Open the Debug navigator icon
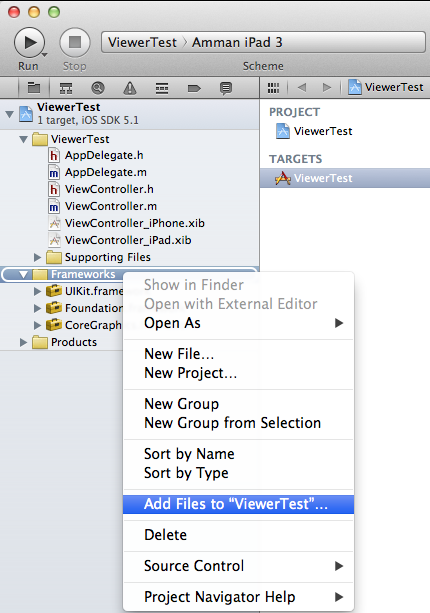Screen dimensions: 430x613 (162, 88)
